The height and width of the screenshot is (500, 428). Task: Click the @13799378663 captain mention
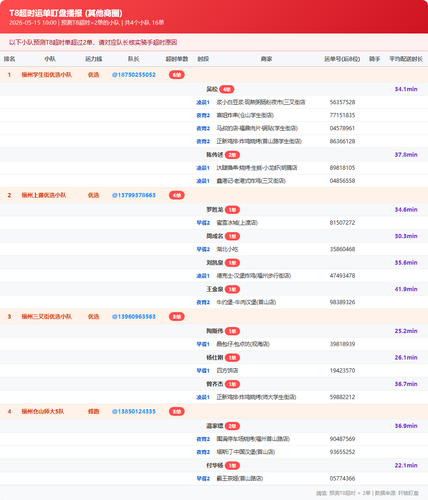134,195
